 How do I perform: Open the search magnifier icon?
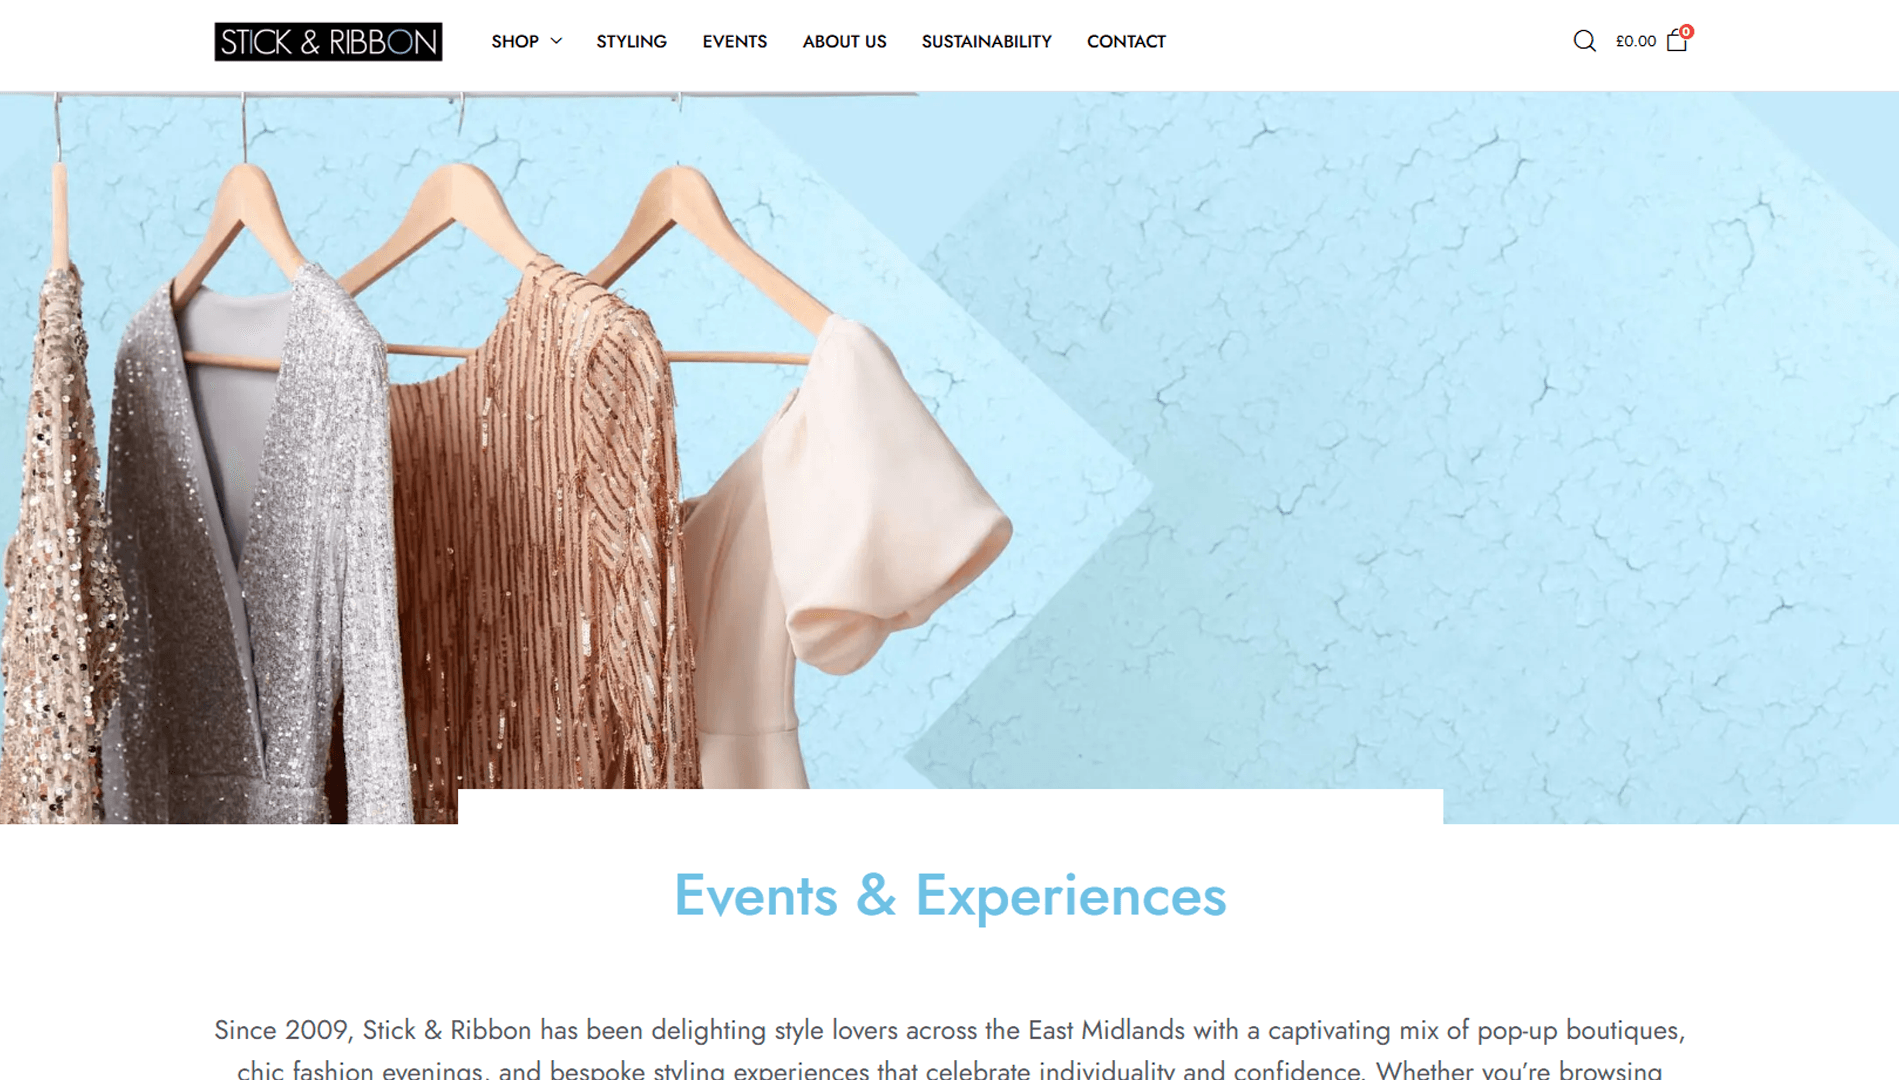click(x=1584, y=41)
